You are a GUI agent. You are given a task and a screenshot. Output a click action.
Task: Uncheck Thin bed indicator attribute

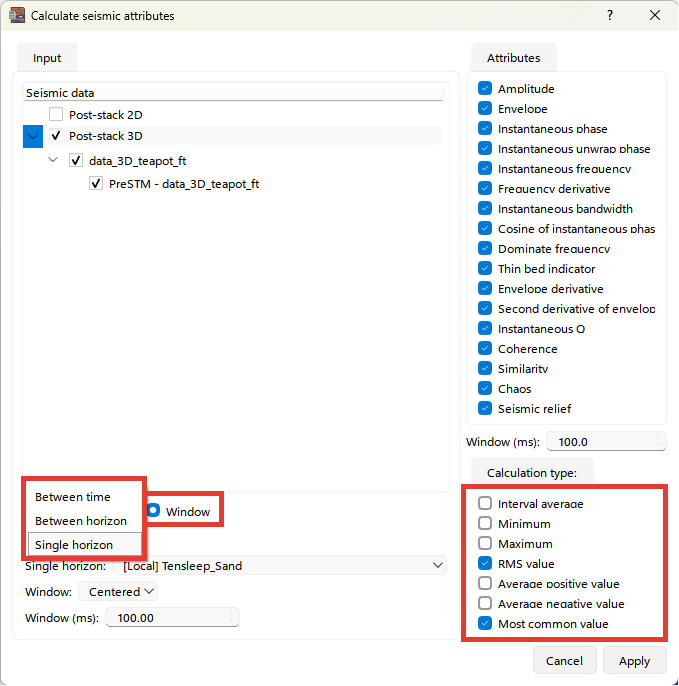(485, 269)
